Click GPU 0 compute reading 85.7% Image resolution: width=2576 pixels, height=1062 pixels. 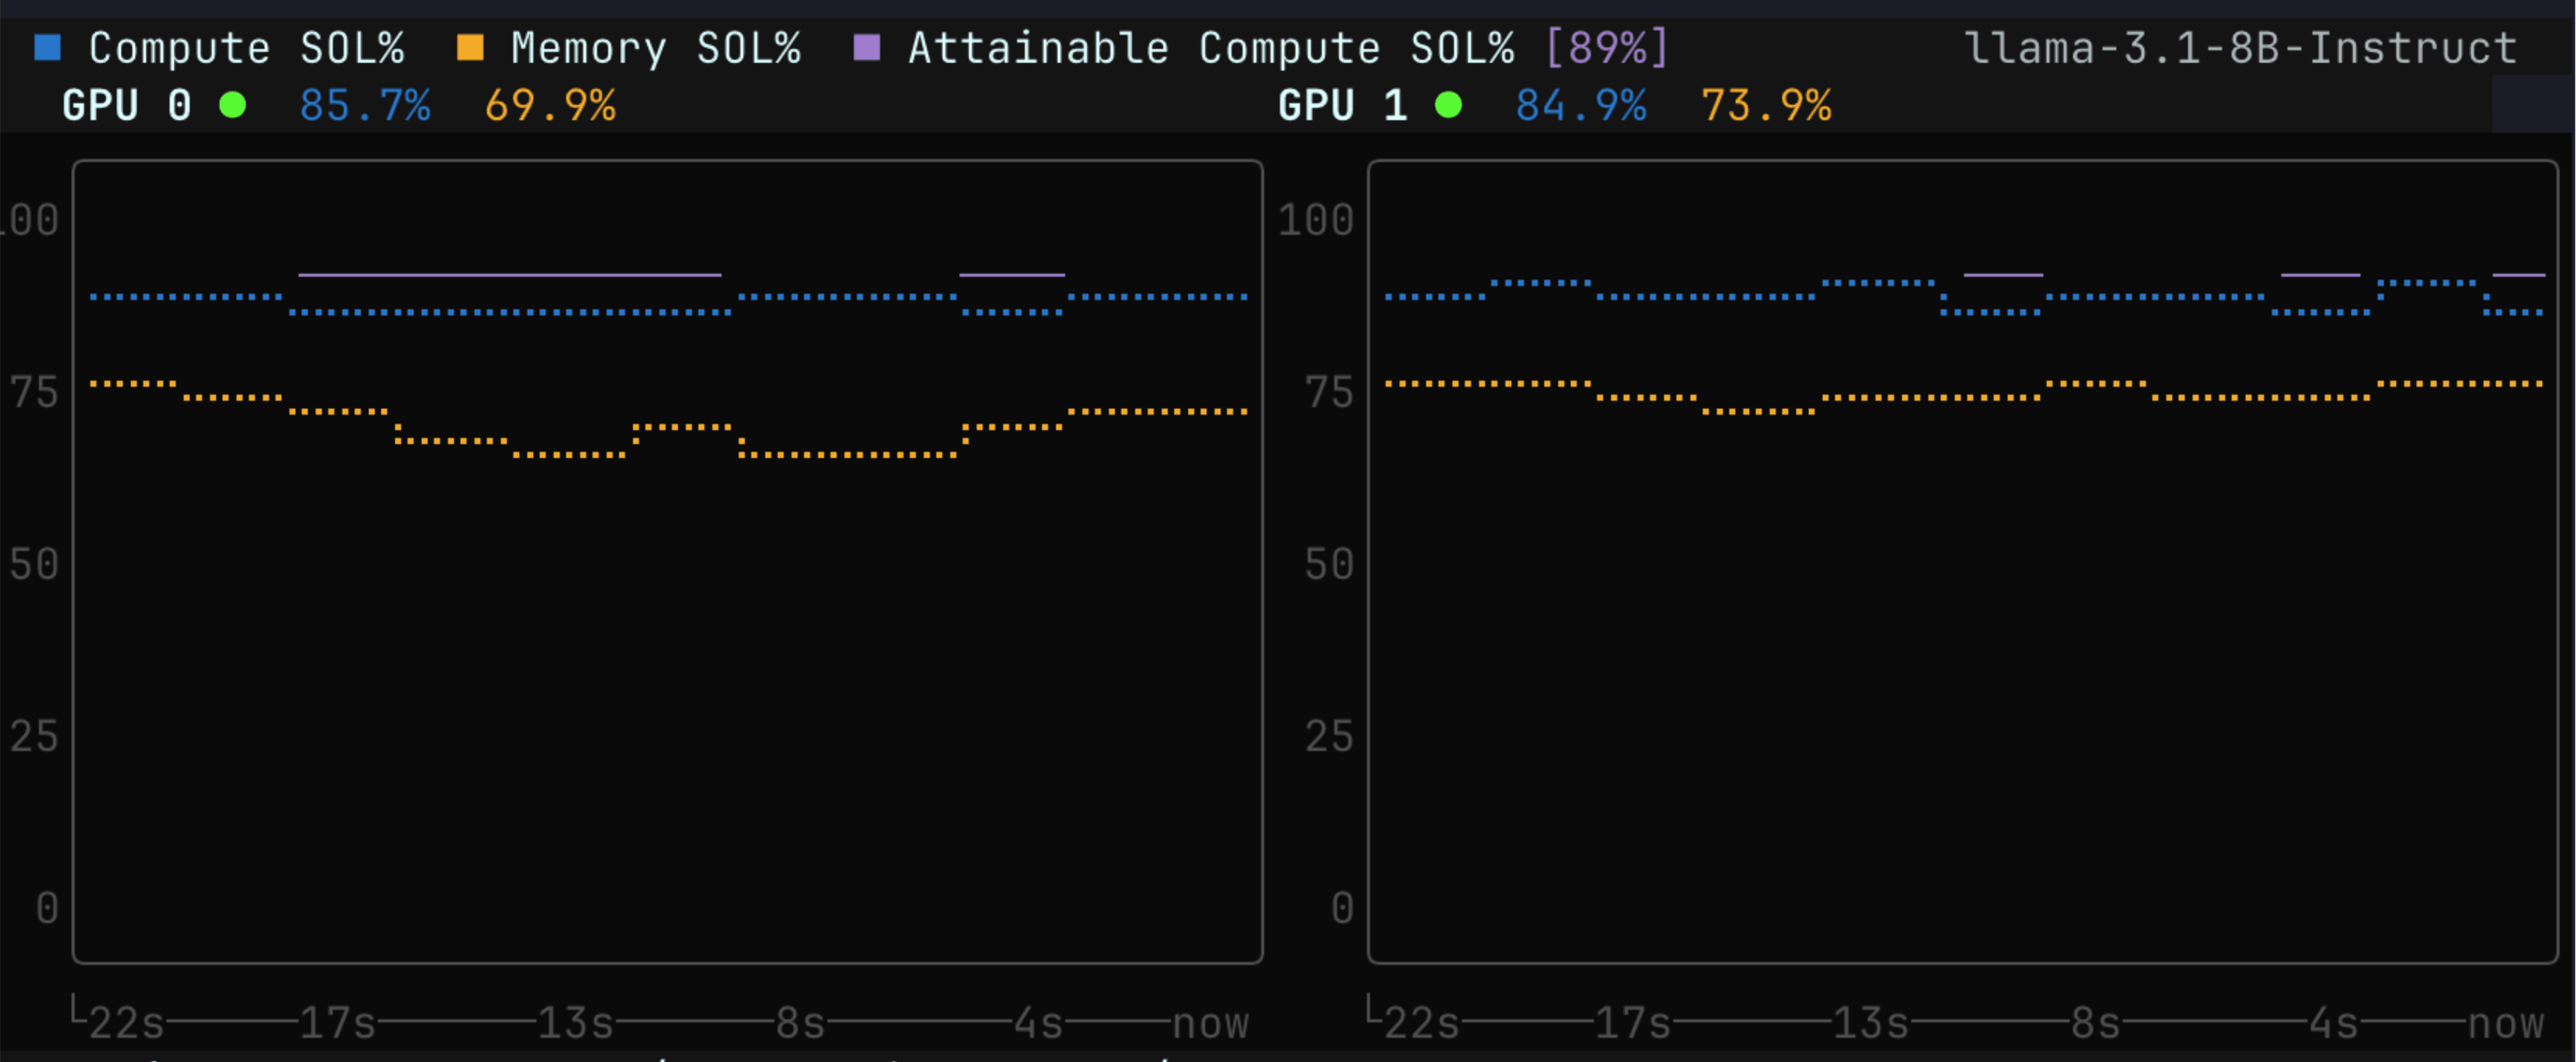pyautogui.click(x=365, y=105)
